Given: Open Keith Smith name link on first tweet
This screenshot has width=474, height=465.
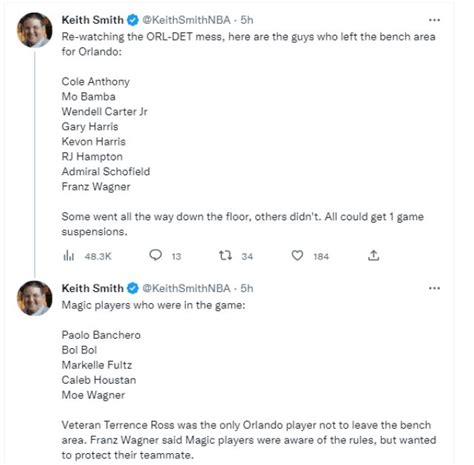Looking at the screenshot, I should pyautogui.click(x=93, y=20).
